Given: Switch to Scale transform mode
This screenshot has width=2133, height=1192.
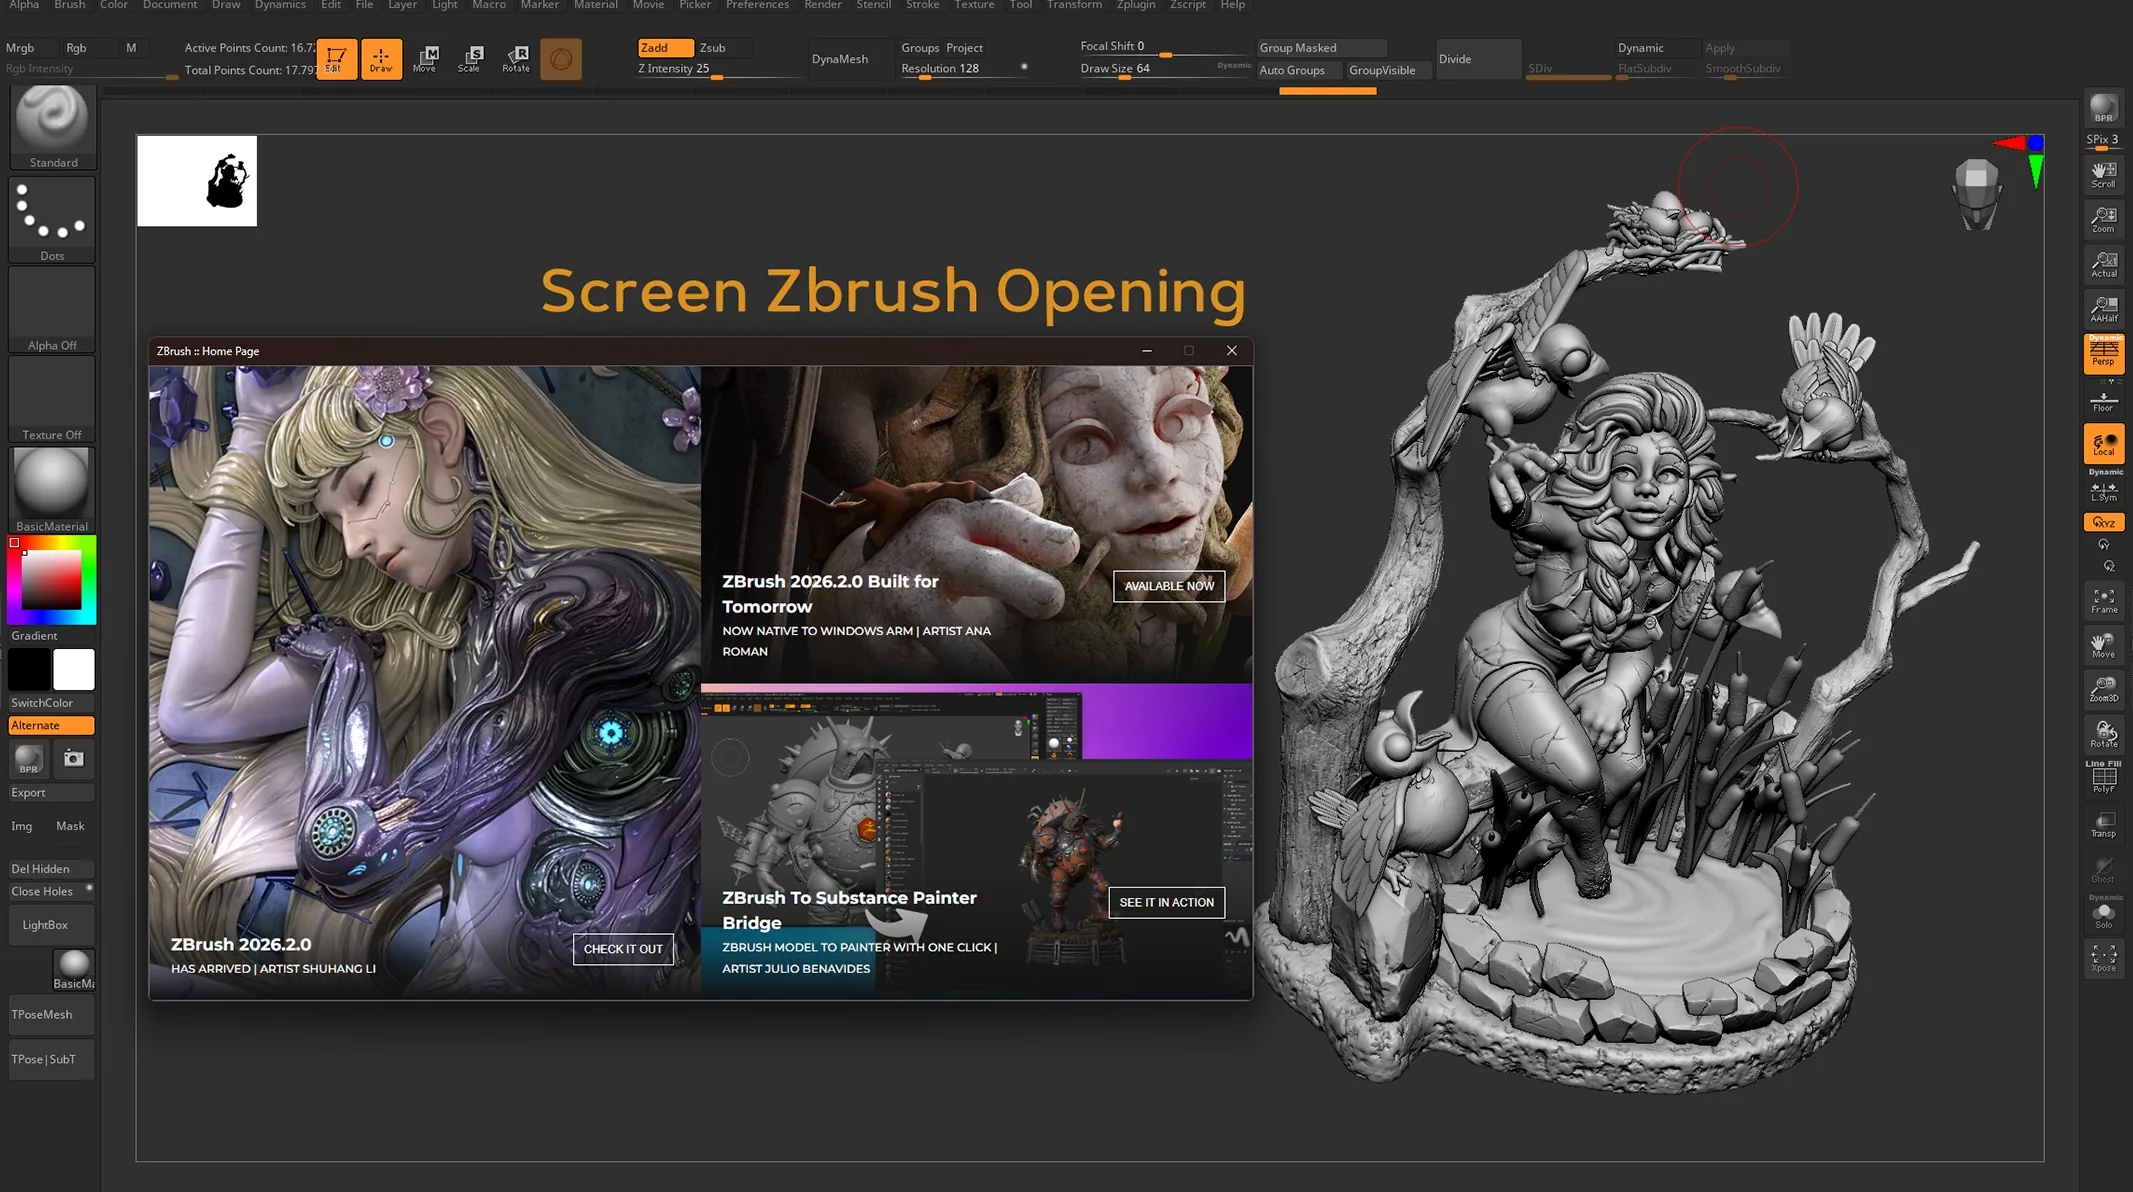Looking at the screenshot, I should [x=470, y=59].
